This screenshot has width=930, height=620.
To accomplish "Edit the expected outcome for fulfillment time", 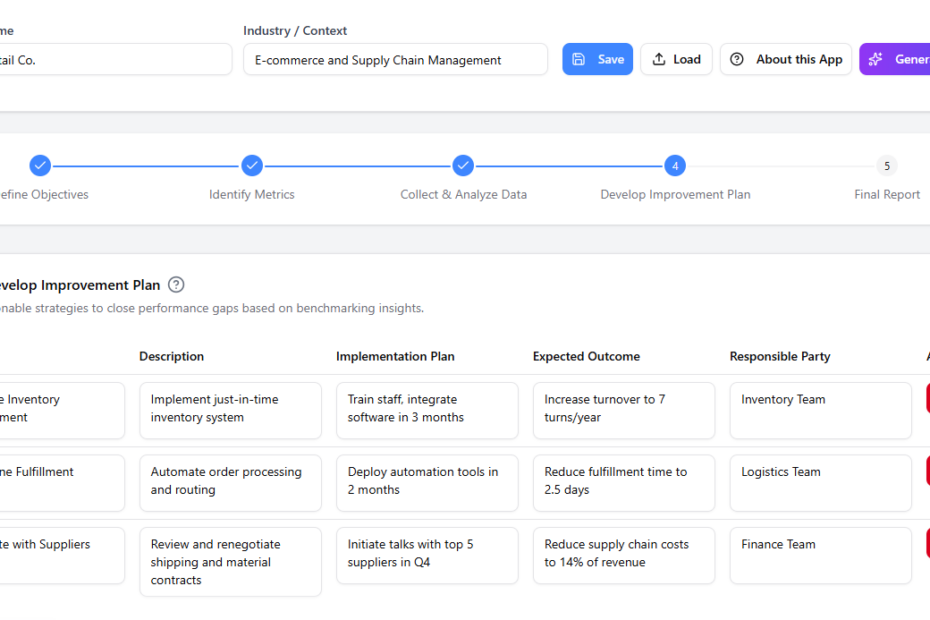I will click(623, 482).
